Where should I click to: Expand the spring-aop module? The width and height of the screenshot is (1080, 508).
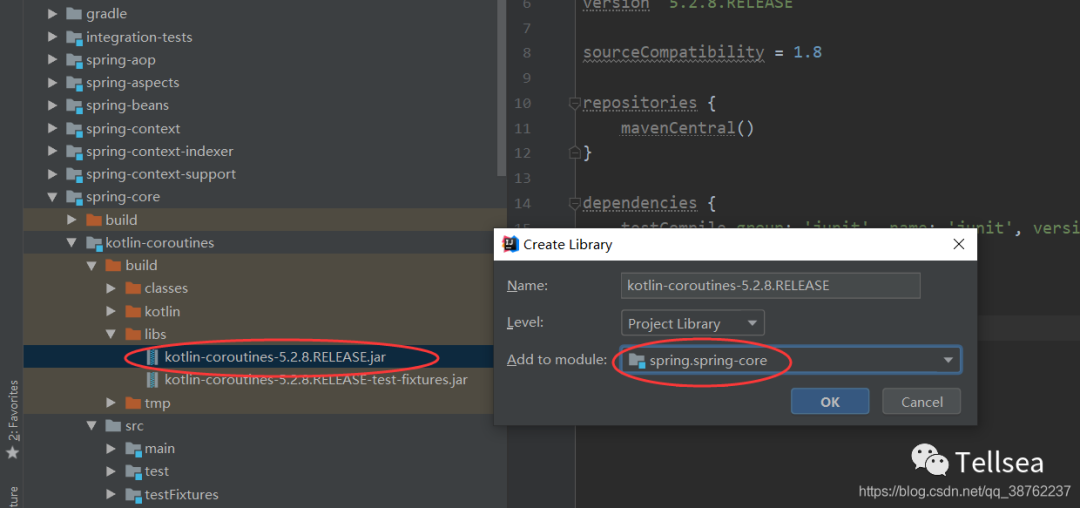click(52, 60)
